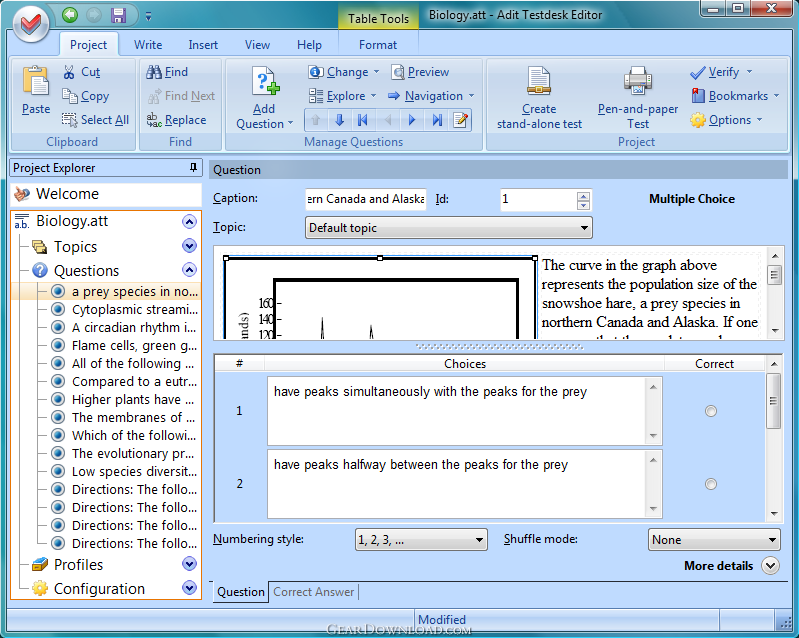This screenshot has height=638, width=799.
Task: Open the Correct Answer tab
Action: 314,592
